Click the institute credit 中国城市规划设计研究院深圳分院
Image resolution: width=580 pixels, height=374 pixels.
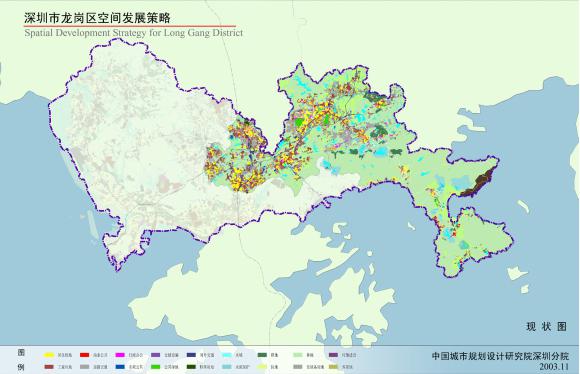[x=500, y=356]
